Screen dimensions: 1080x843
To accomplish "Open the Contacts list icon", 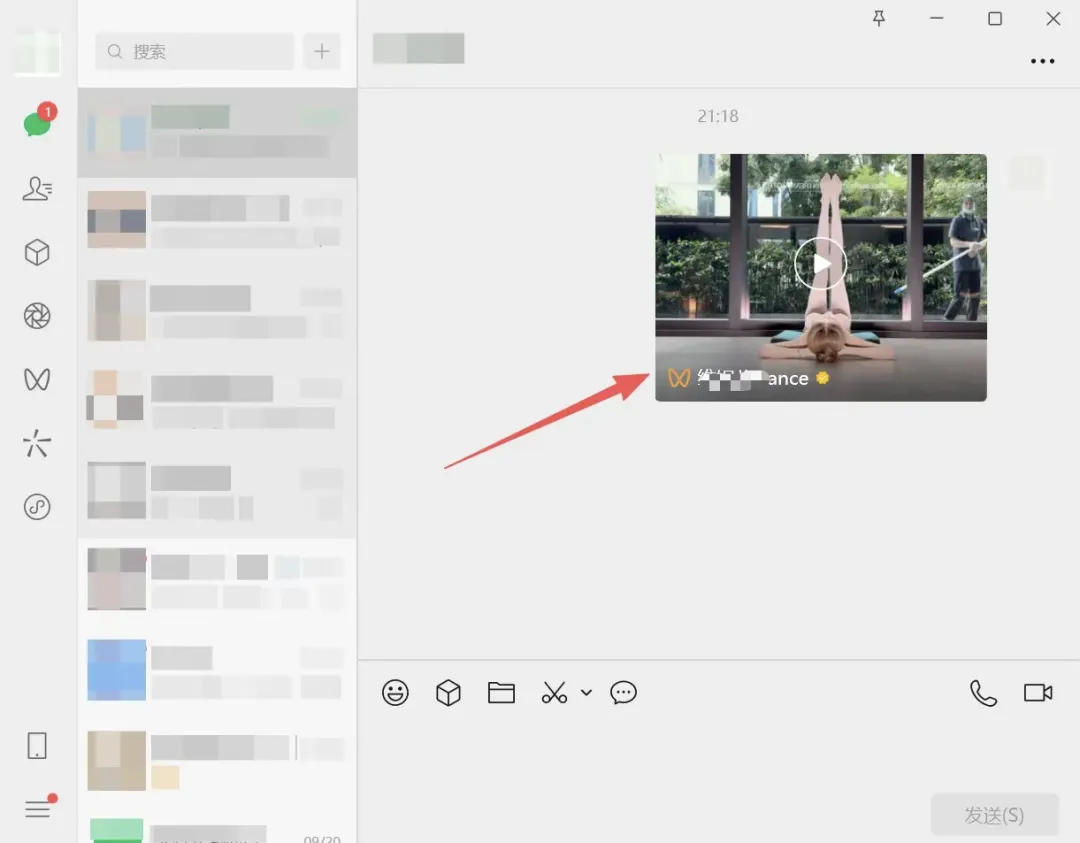I will (x=37, y=188).
